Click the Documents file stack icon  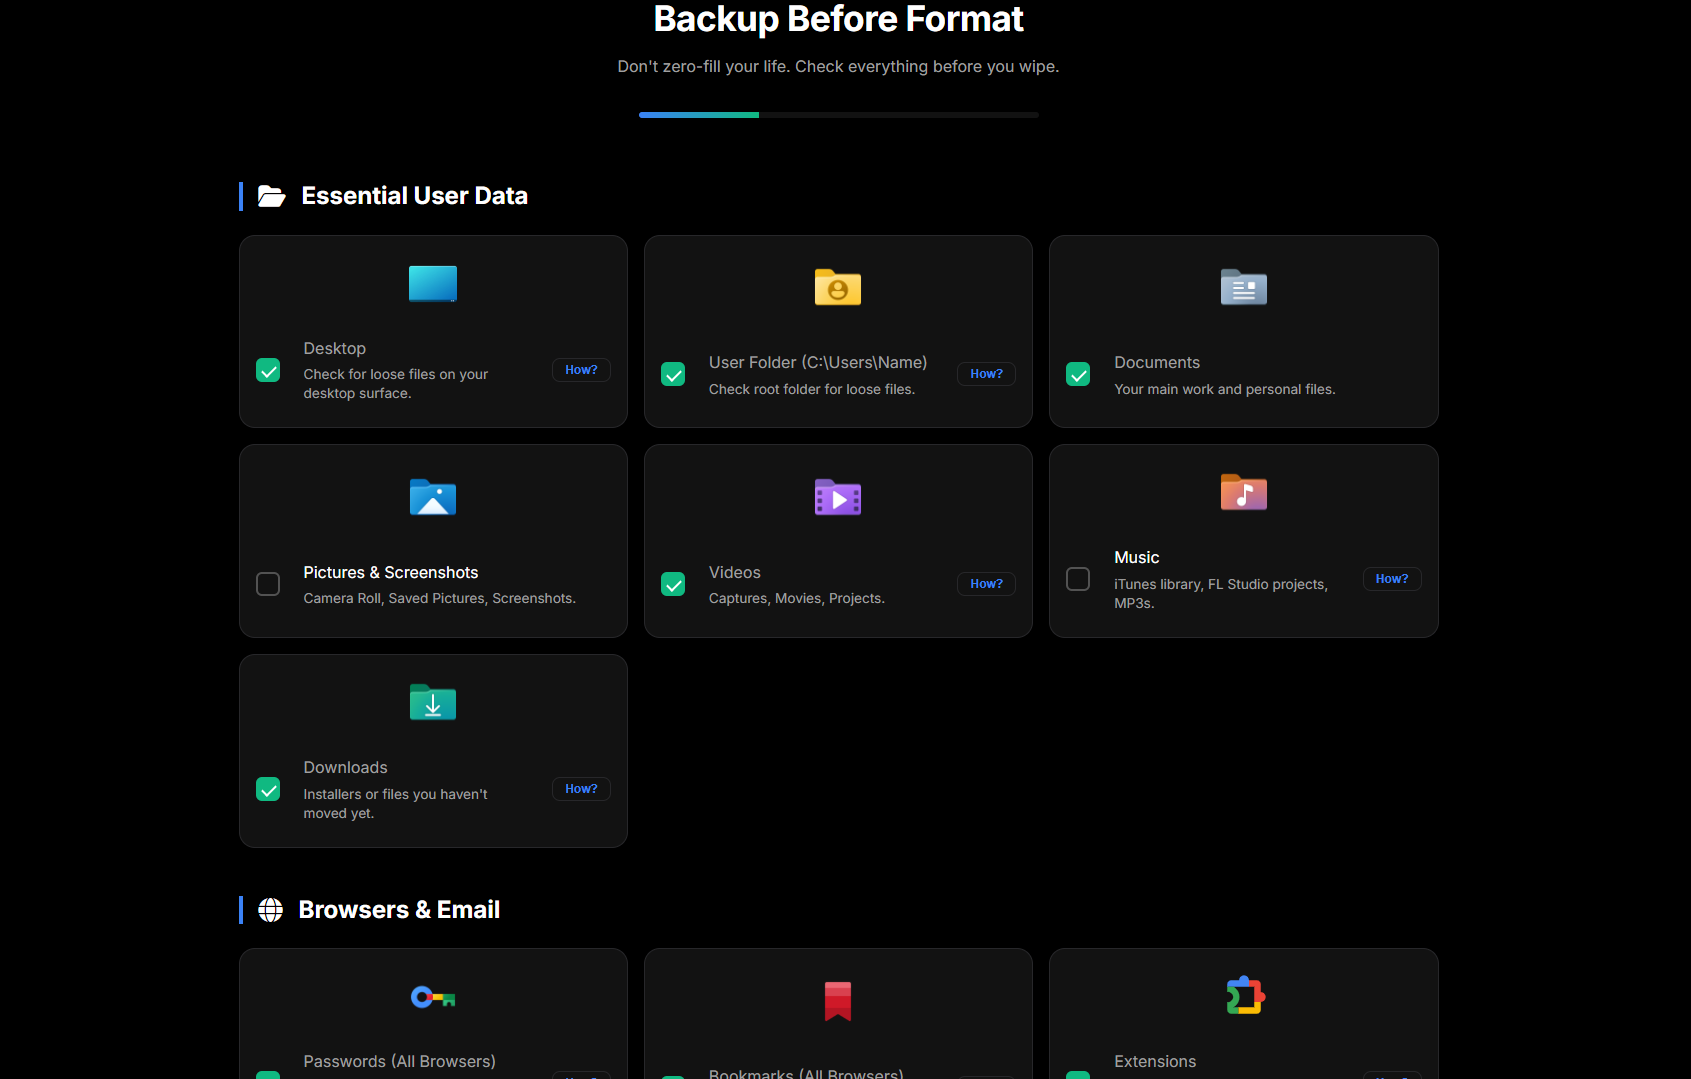[1243, 288]
